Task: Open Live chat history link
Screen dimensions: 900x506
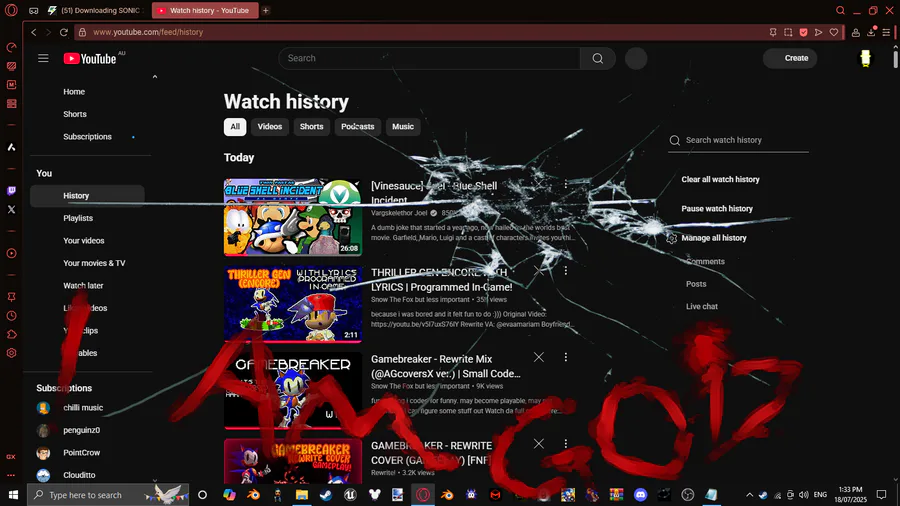Action: coord(702,306)
